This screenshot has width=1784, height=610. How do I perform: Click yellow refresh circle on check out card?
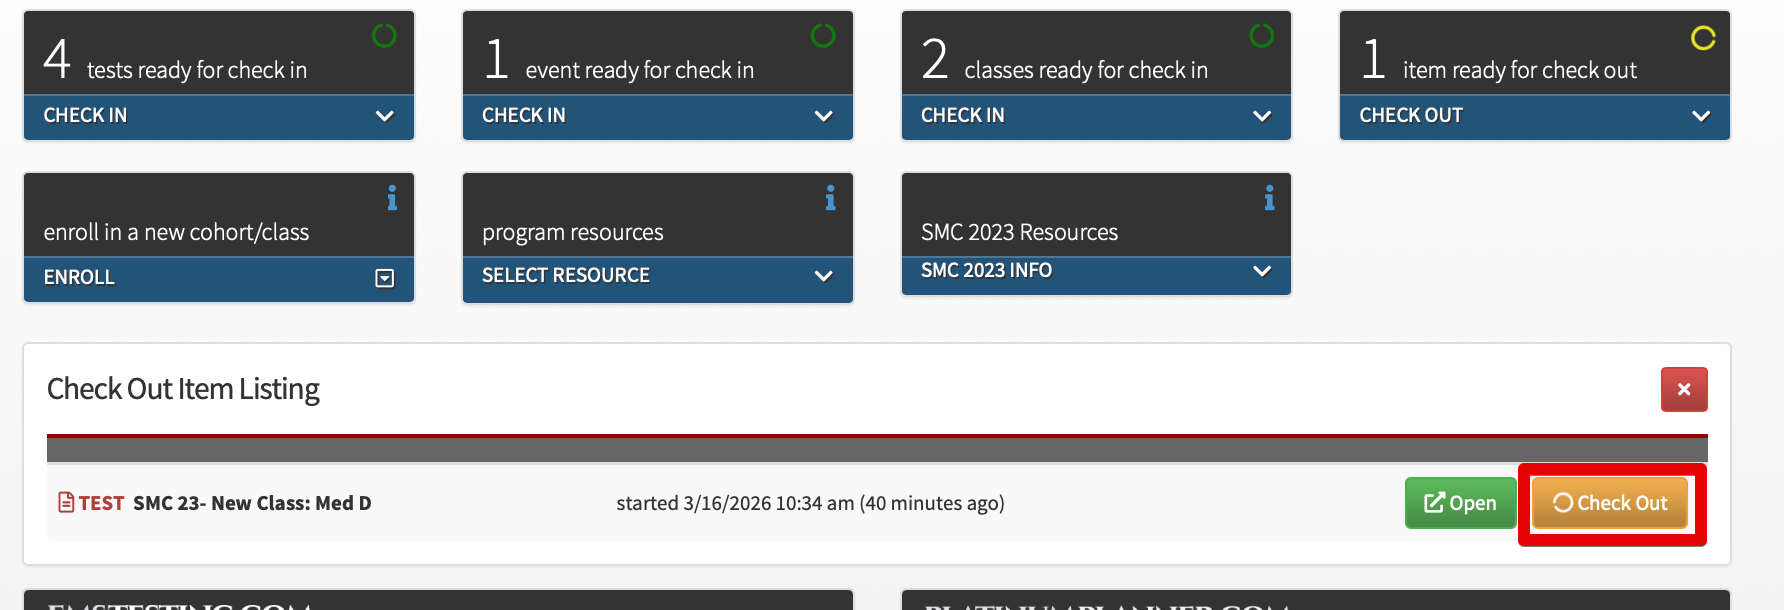tap(1703, 38)
